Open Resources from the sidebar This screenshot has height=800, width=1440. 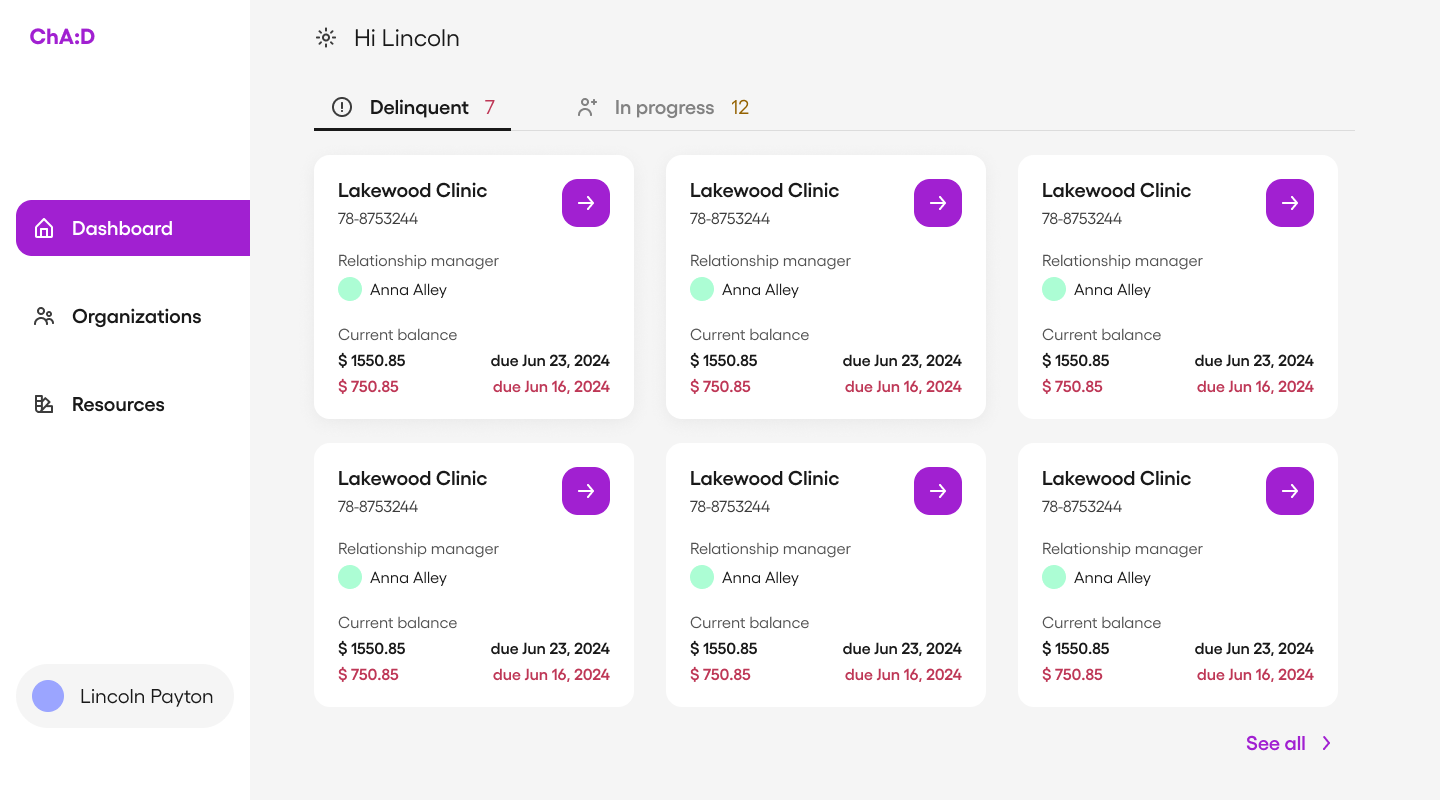[118, 405]
